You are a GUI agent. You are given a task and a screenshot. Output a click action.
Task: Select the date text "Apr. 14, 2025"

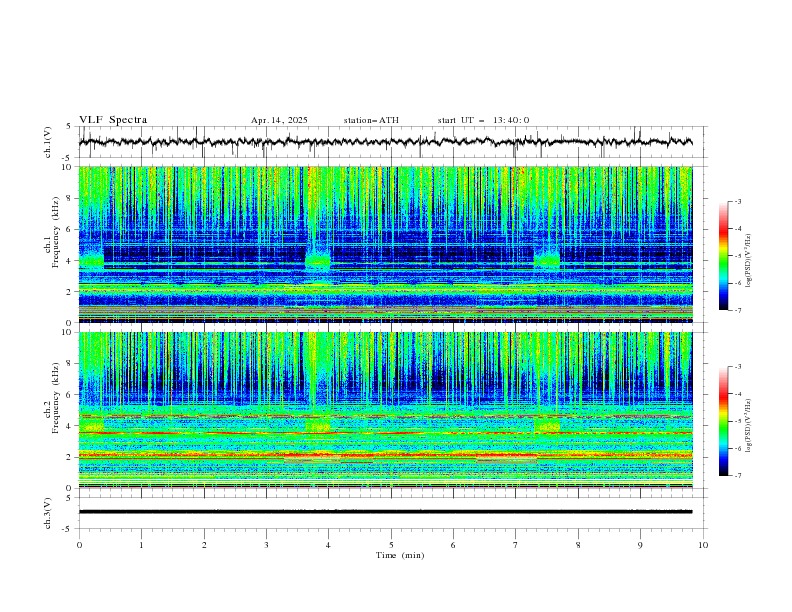279,120
